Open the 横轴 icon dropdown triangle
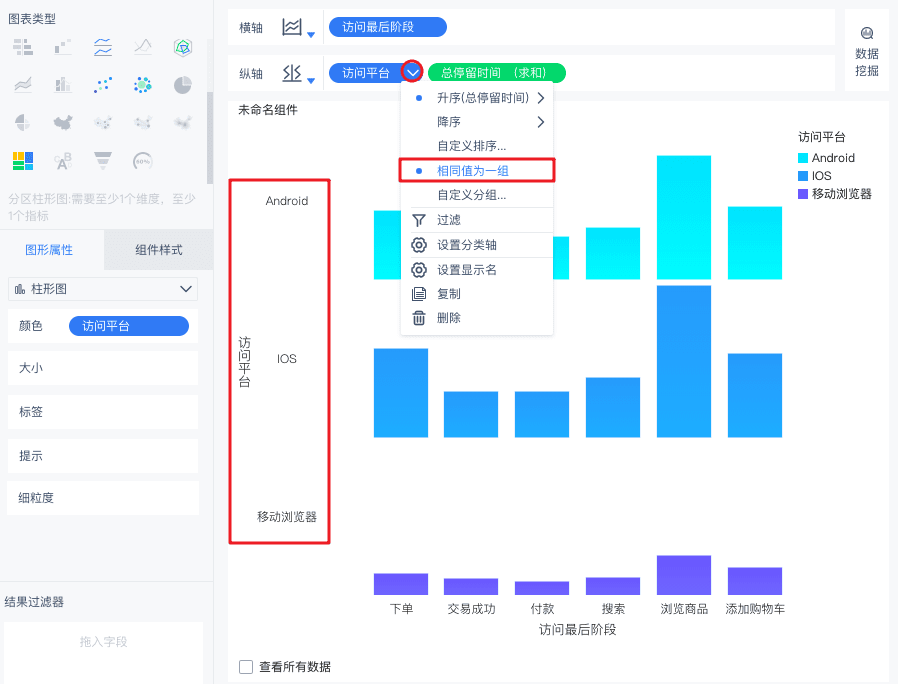The height and width of the screenshot is (684, 898). (x=311, y=35)
